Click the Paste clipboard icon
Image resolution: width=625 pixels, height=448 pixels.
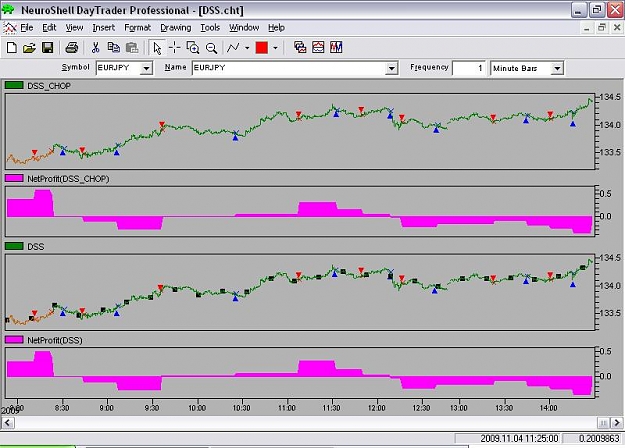click(x=132, y=48)
